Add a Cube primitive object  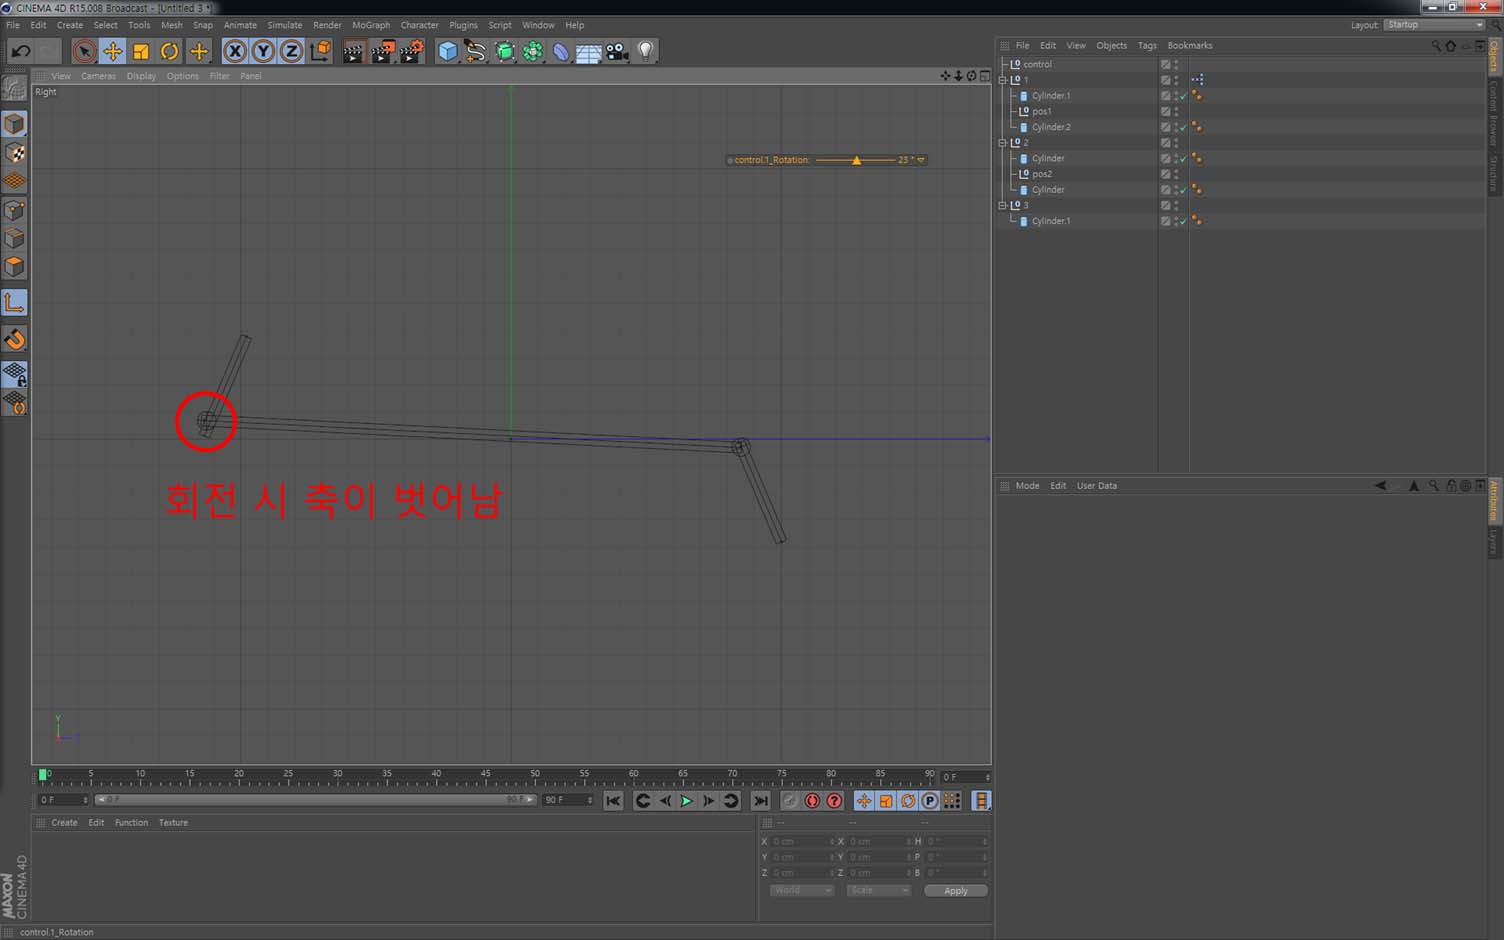pyautogui.click(x=448, y=51)
